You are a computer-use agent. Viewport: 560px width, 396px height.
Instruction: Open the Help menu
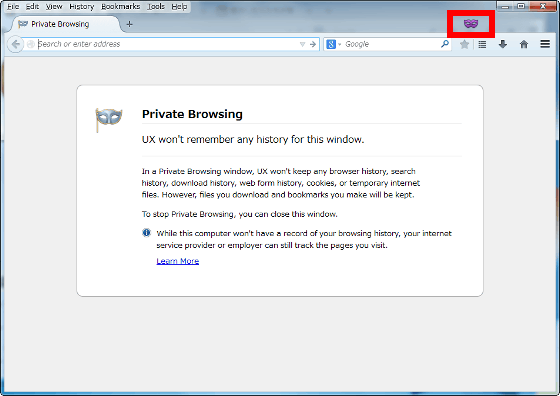[x=179, y=6]
